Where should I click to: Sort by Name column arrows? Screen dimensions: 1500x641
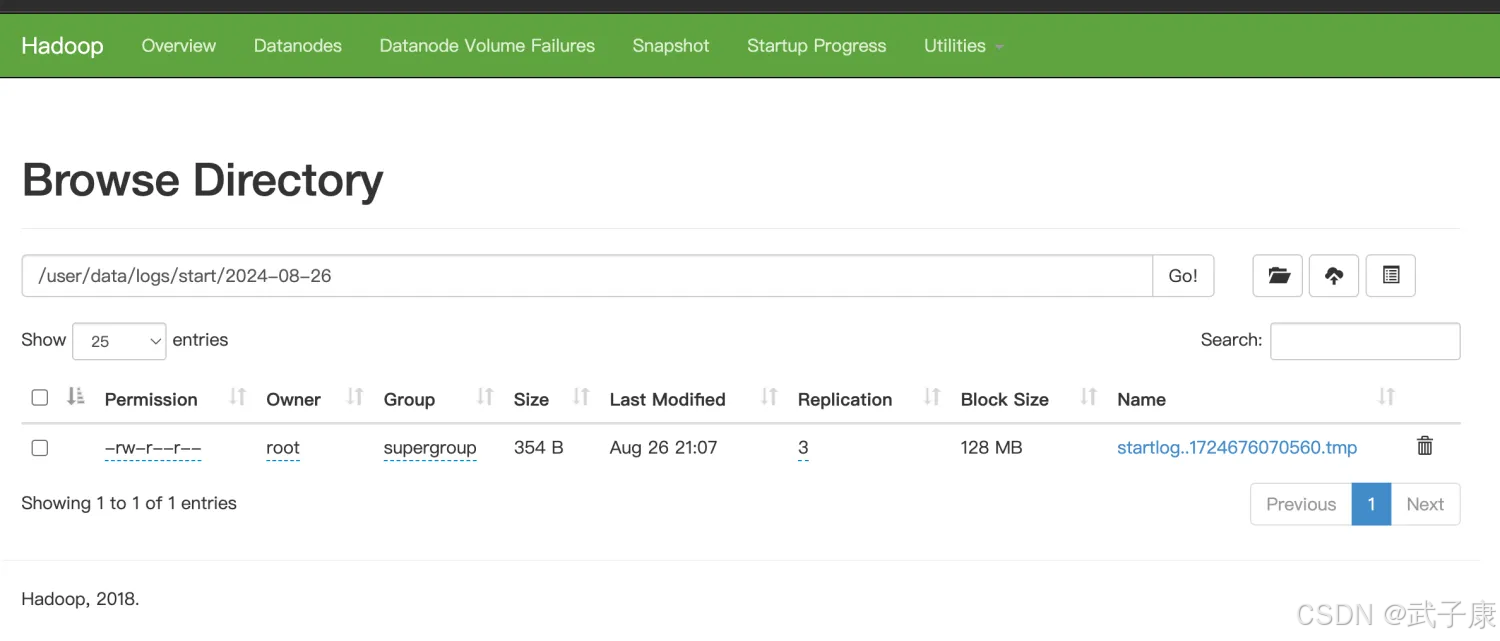point(1386,397)
